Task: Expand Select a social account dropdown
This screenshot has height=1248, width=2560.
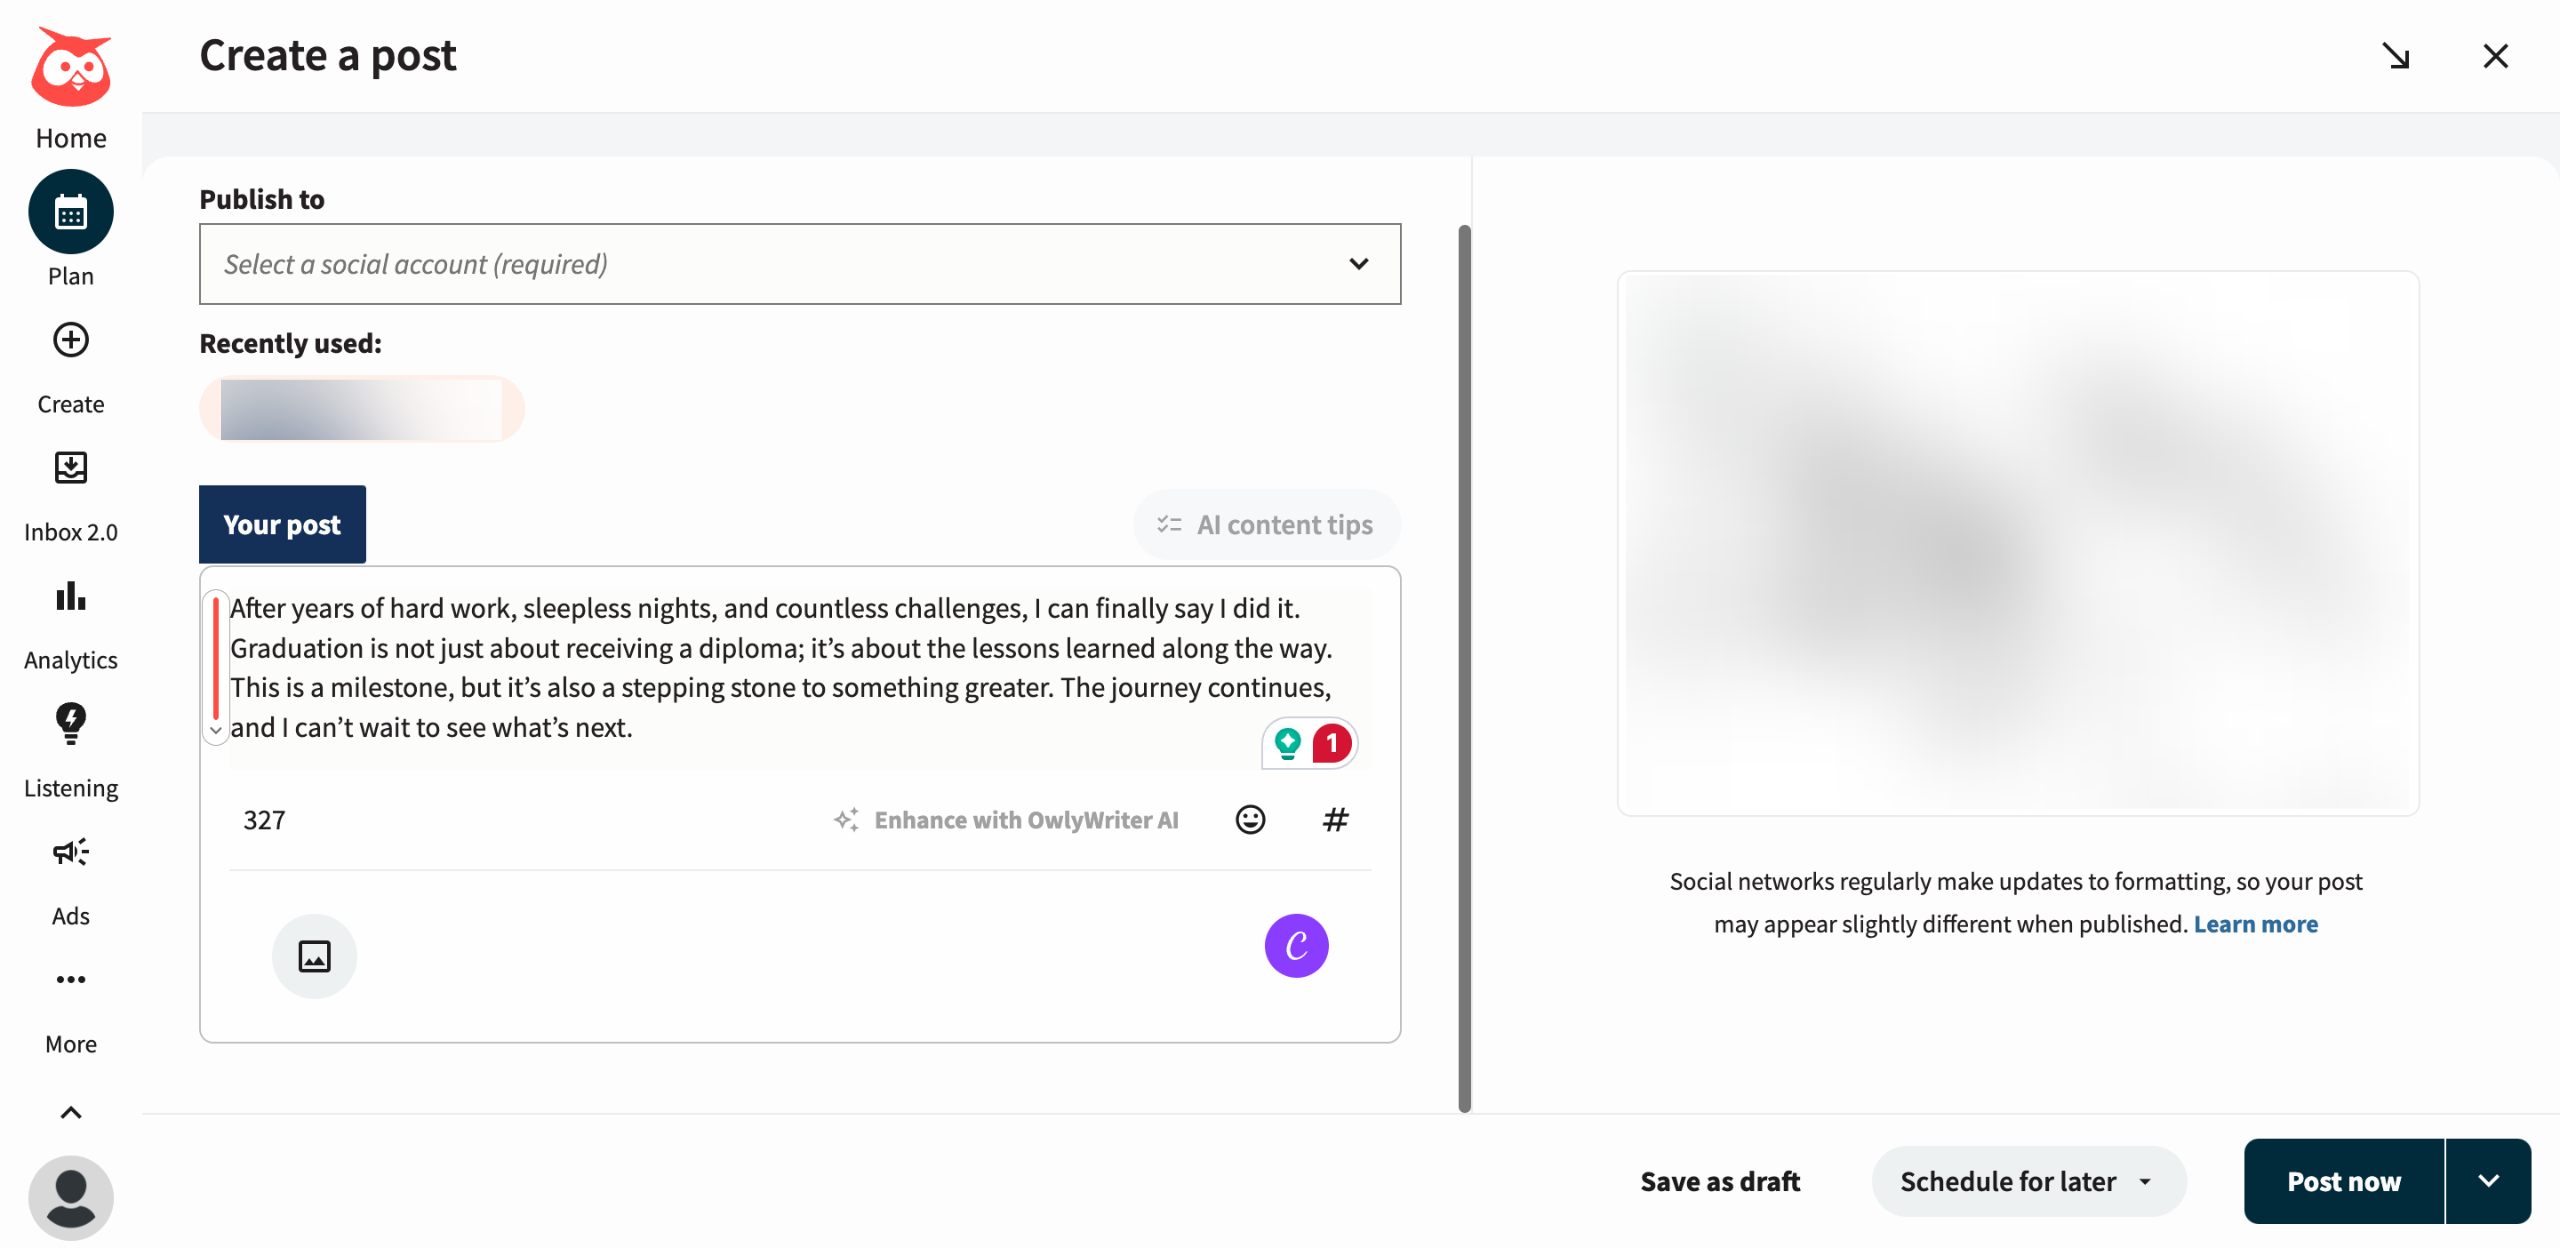Action: [800, 264]
